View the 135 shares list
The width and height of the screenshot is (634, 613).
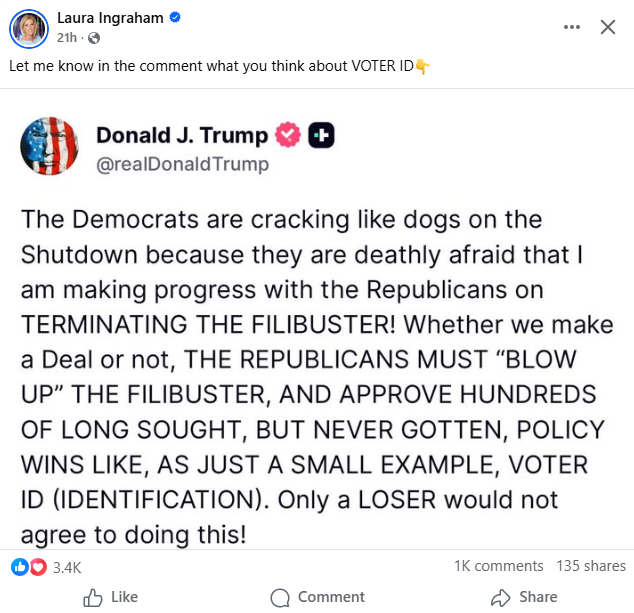591,566
